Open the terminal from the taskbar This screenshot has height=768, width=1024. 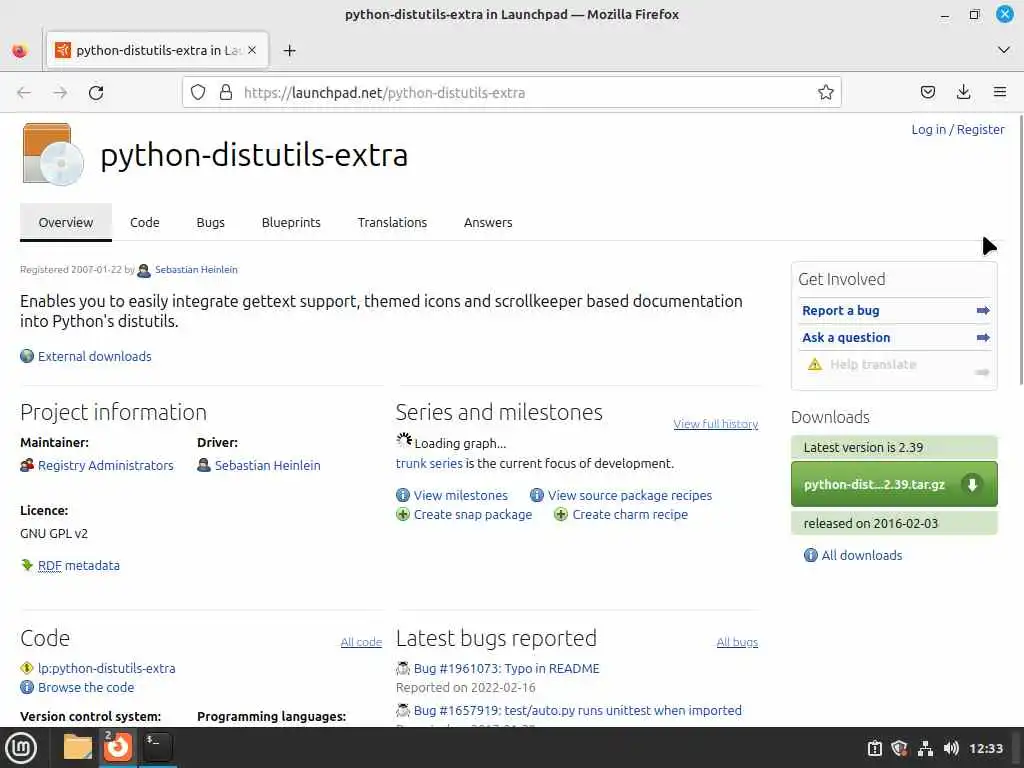[x=157, y=747]
